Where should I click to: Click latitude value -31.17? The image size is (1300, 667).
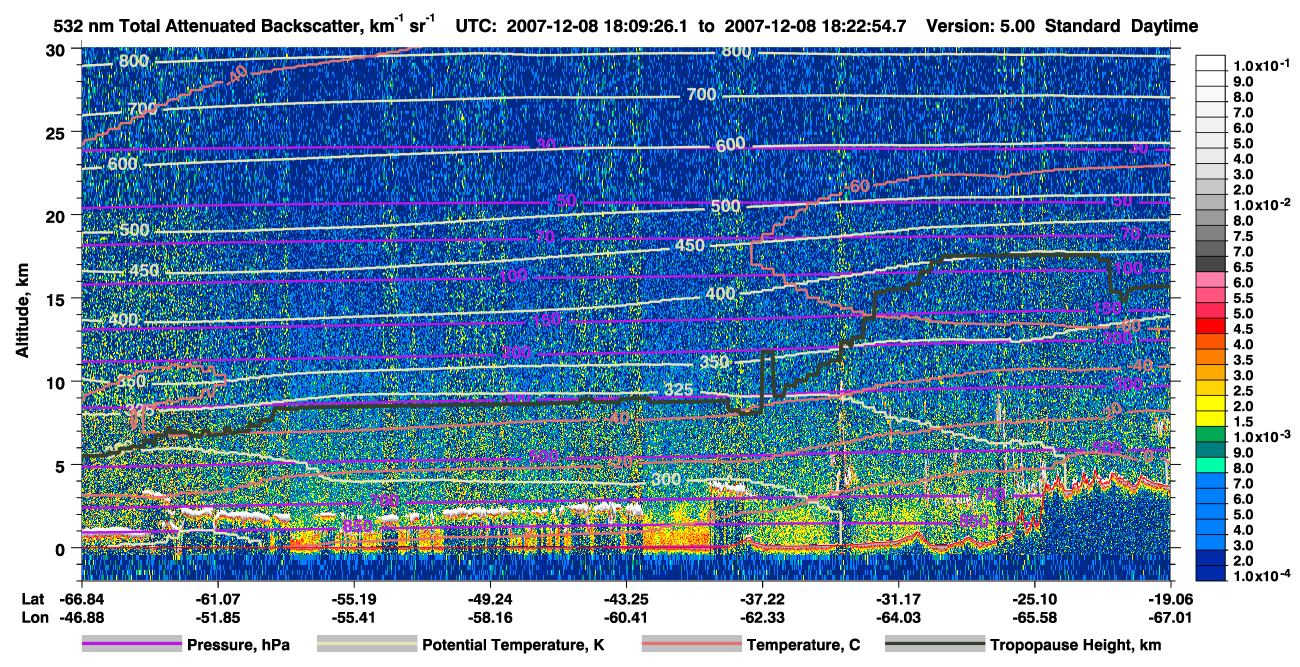click(x=899, y=598)
